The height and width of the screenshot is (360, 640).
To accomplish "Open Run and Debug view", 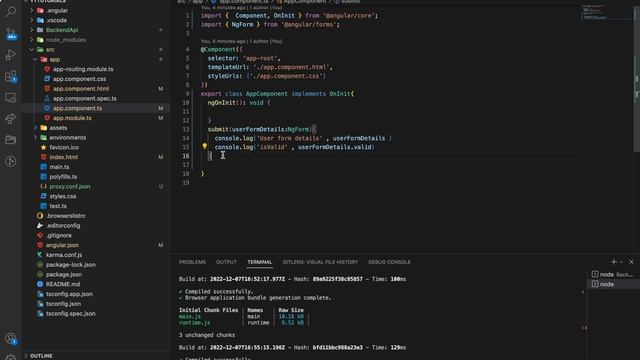I will [11, 55].
